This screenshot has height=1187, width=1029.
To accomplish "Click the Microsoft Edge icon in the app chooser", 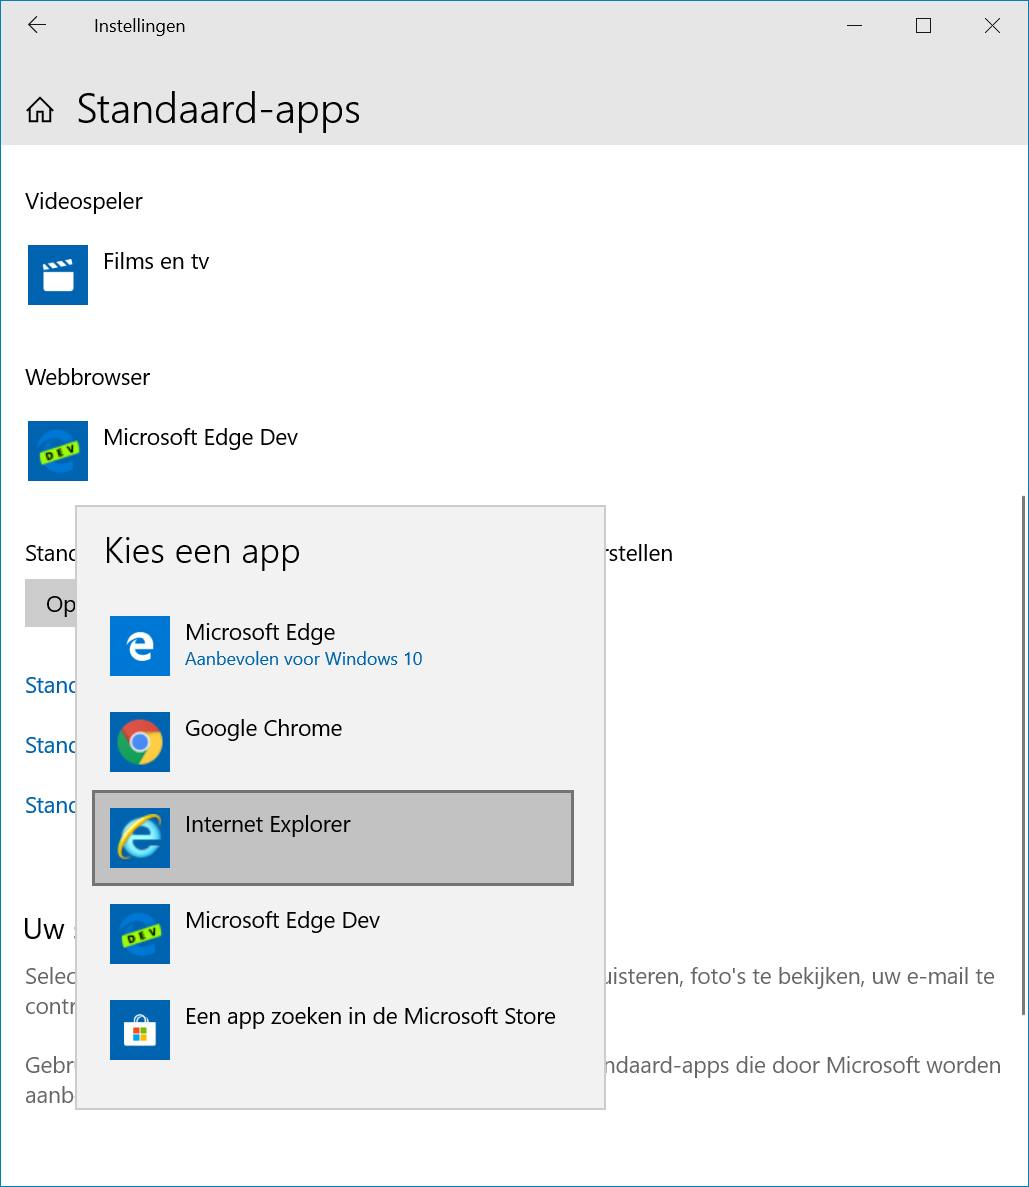I will [x=140, y=646].
